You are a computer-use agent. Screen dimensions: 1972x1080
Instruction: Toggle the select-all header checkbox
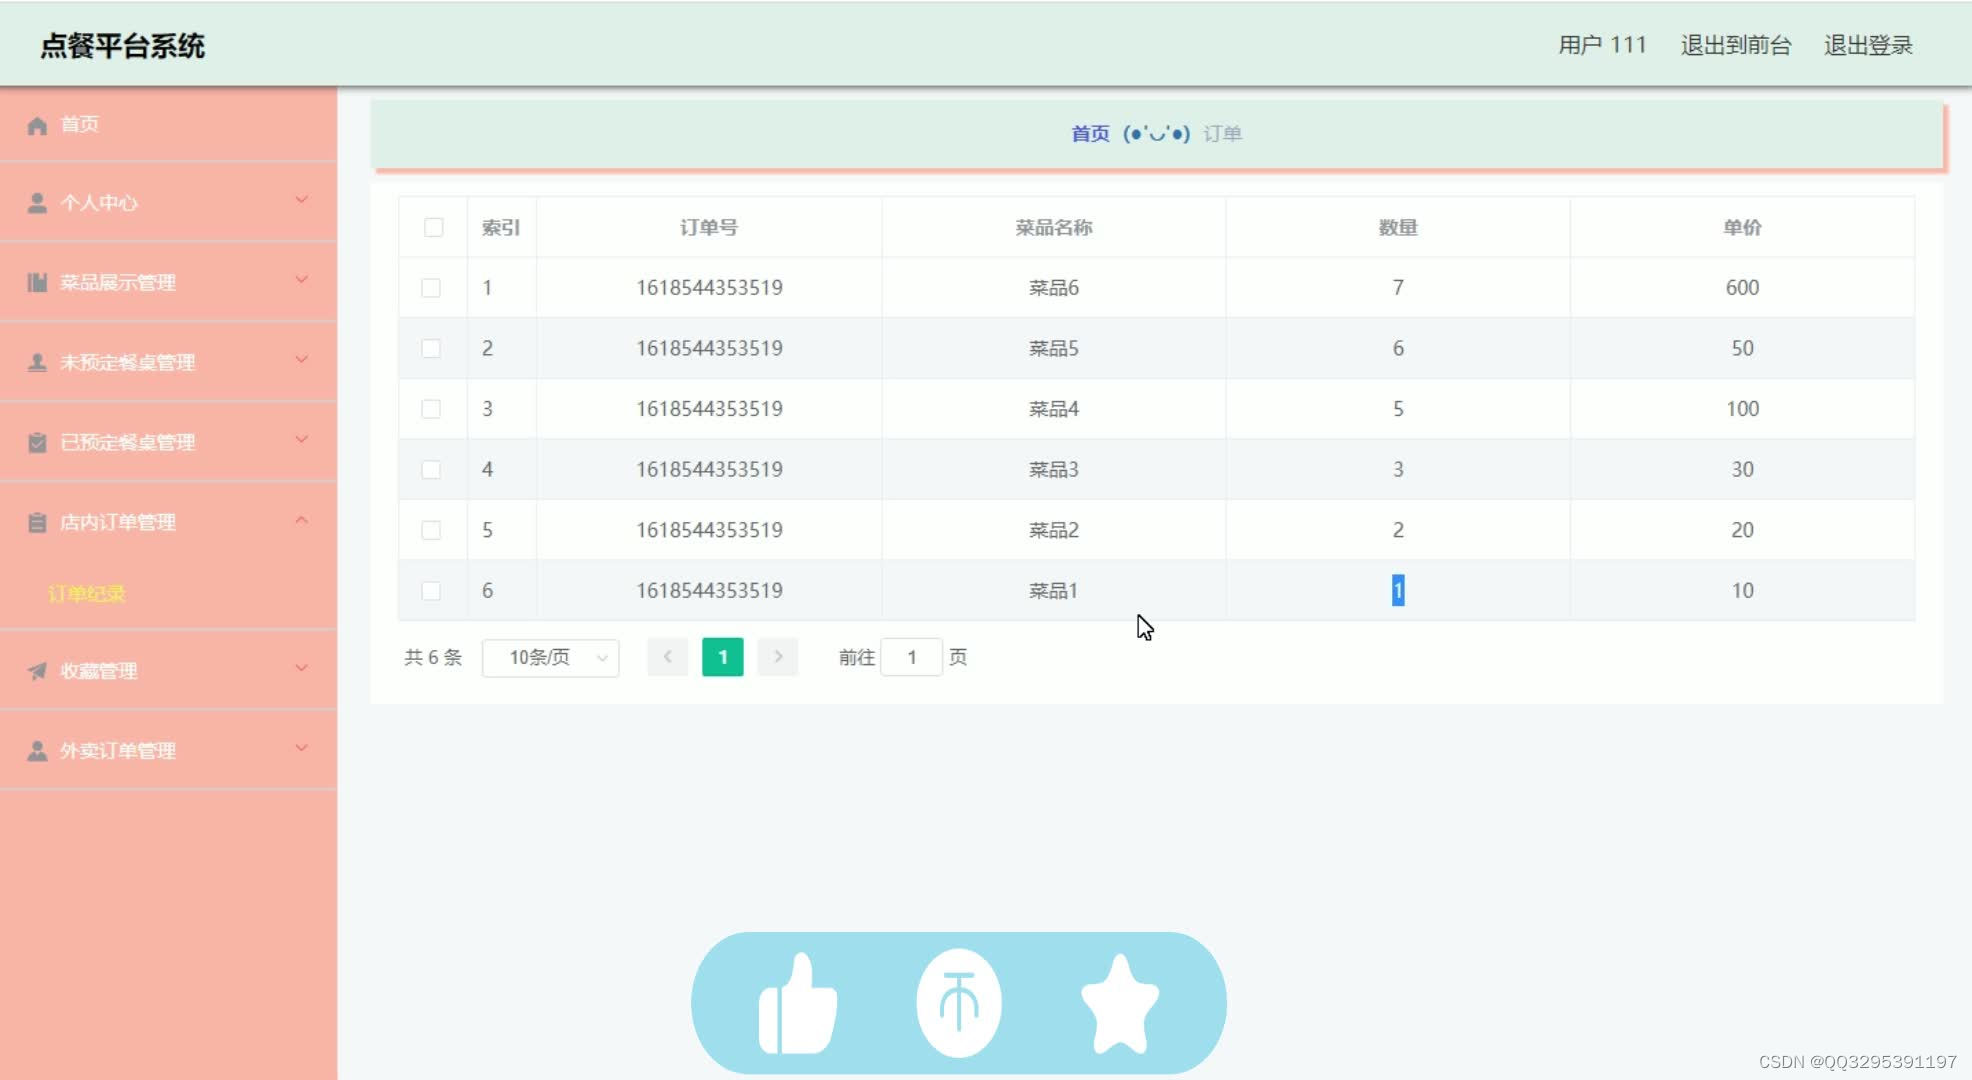433,227
